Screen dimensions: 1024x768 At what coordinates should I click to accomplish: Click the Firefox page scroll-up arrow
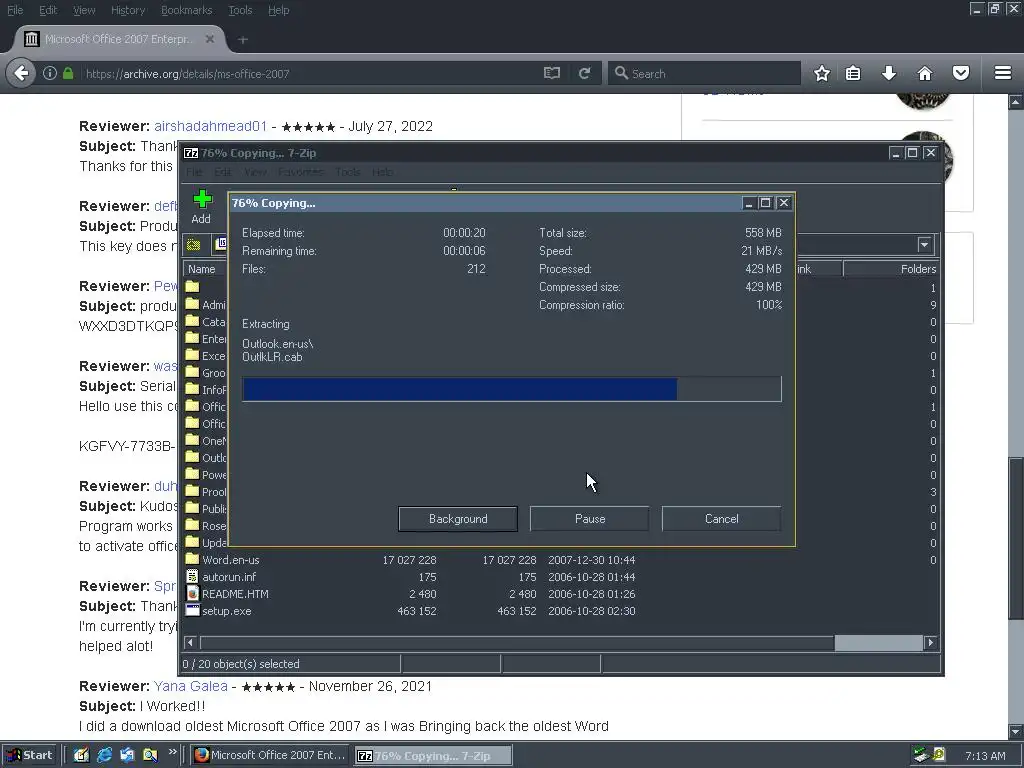click(1016, 102)
